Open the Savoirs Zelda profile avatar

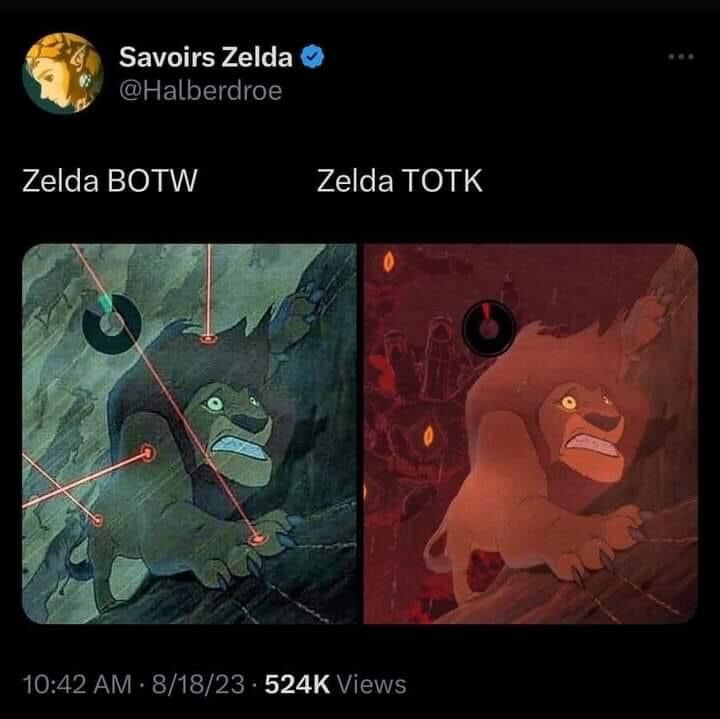pyautogui.click(x=60, y=72)
